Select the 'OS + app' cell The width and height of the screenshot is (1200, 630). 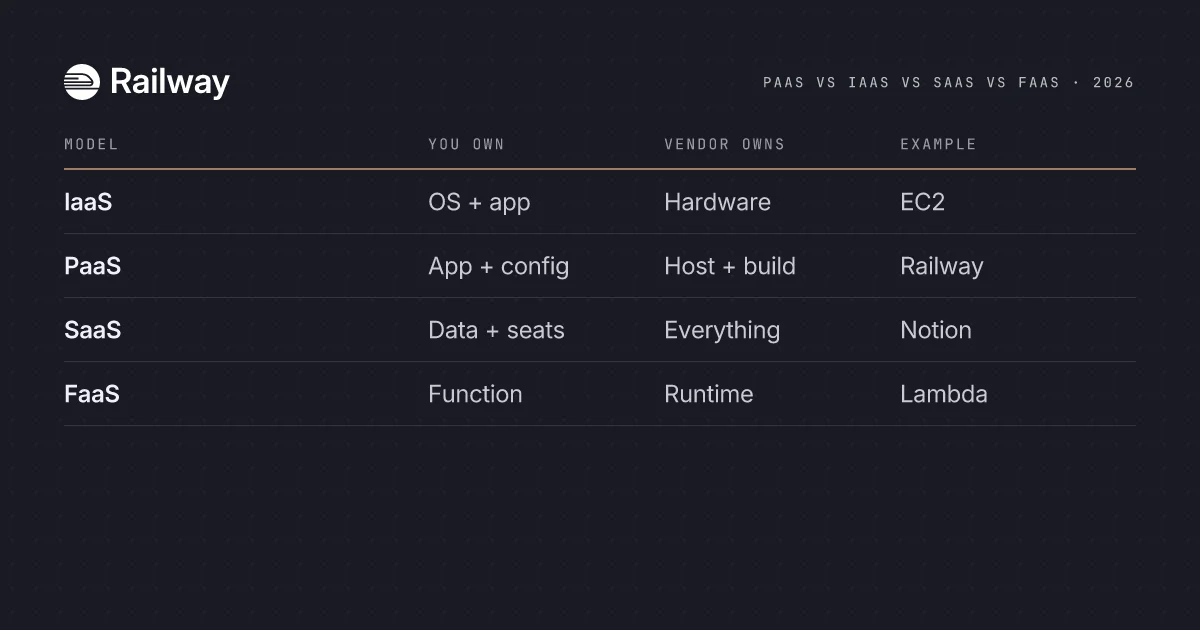pos(479,202)
